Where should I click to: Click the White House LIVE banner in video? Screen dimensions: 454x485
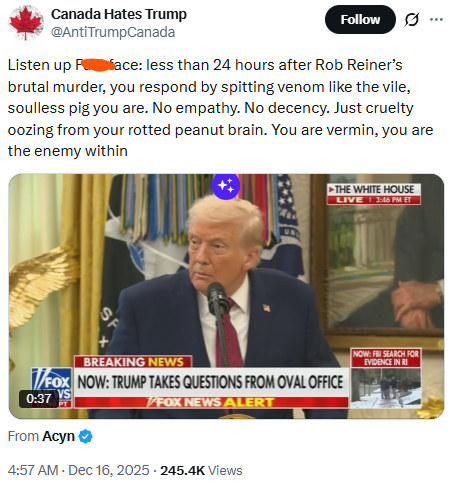click(374, 194)
